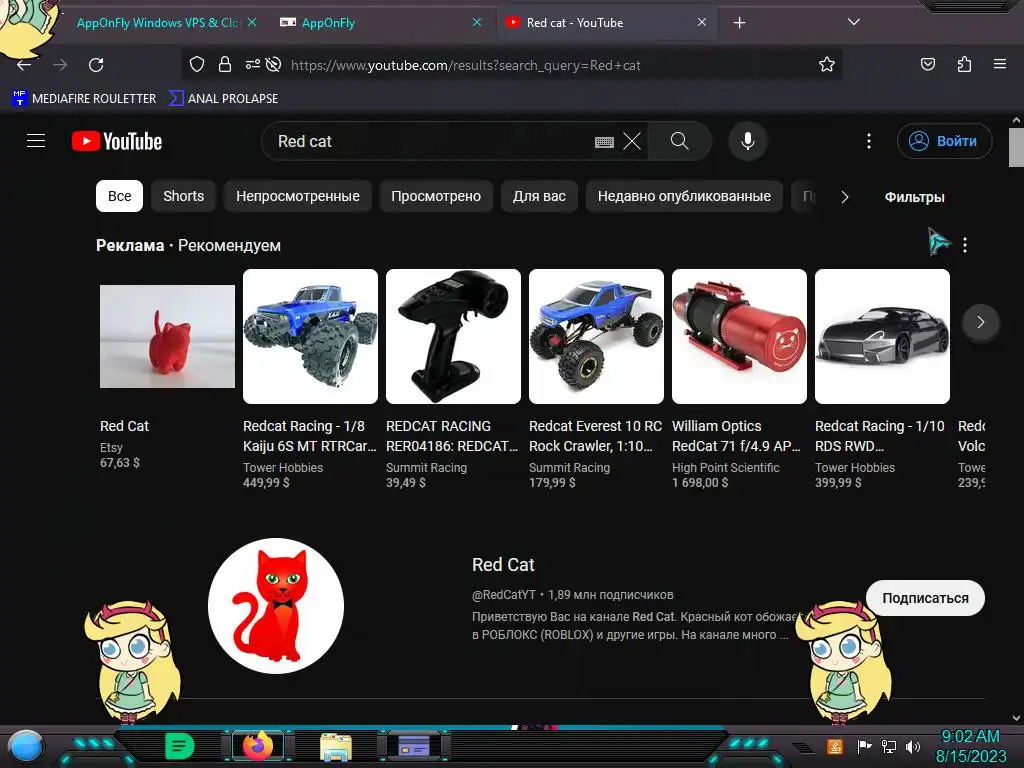
Task: Select the Для вас filter chip
Action: tap(539, 196)
